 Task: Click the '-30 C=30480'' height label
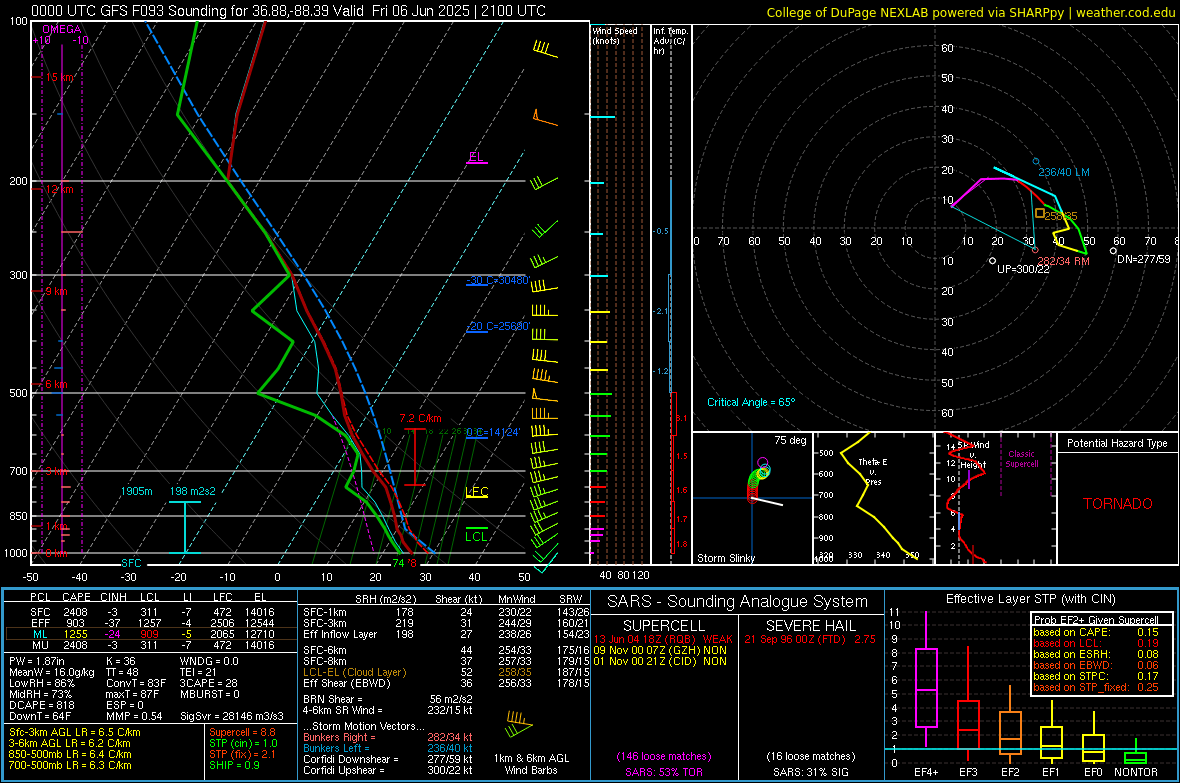tap(498, 280)
